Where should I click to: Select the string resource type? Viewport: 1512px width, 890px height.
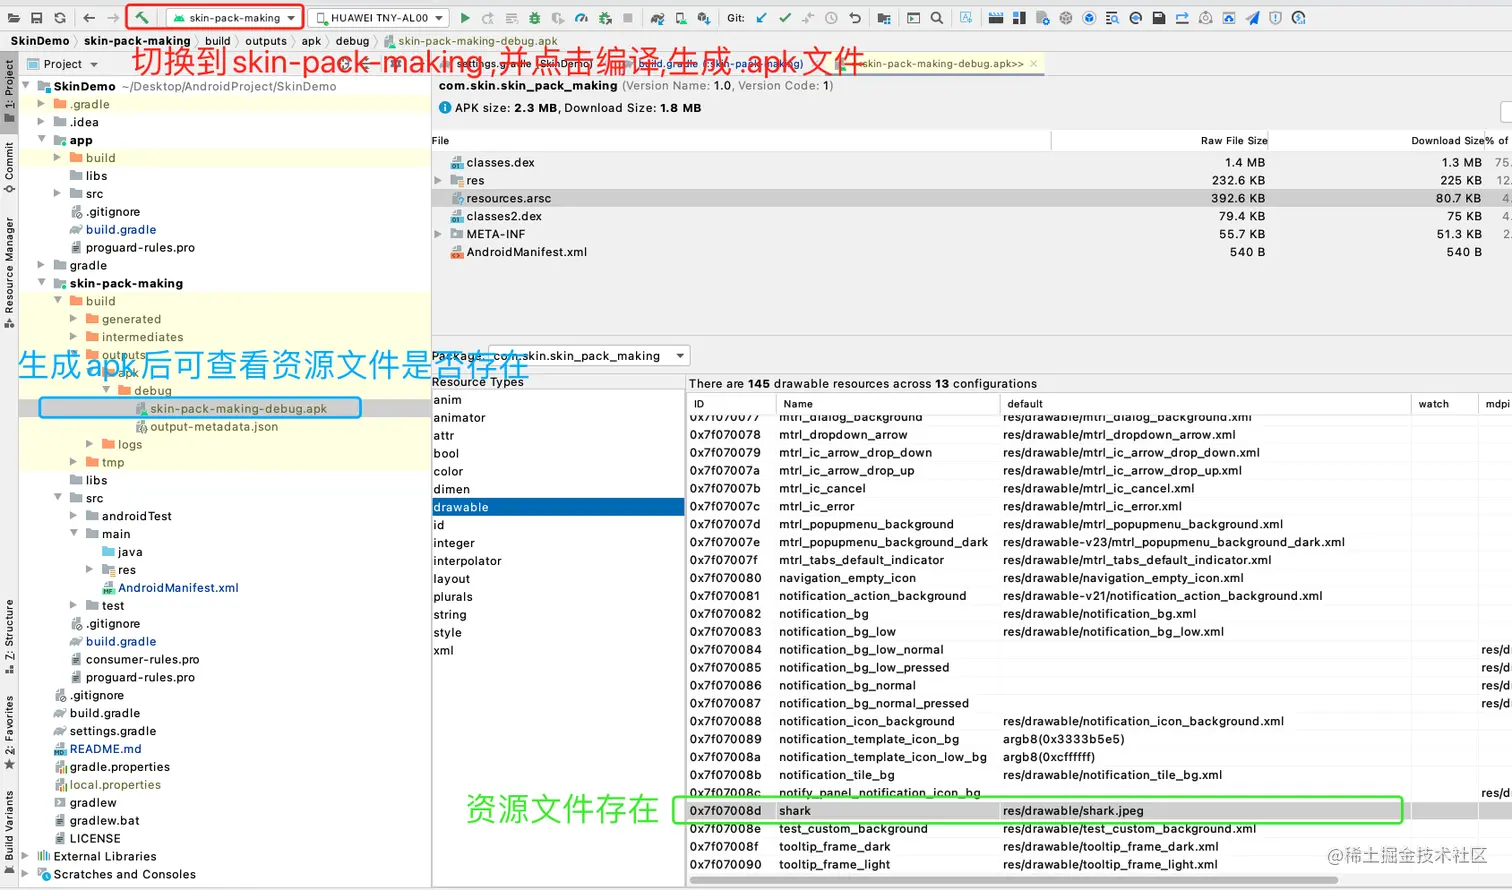558,615
